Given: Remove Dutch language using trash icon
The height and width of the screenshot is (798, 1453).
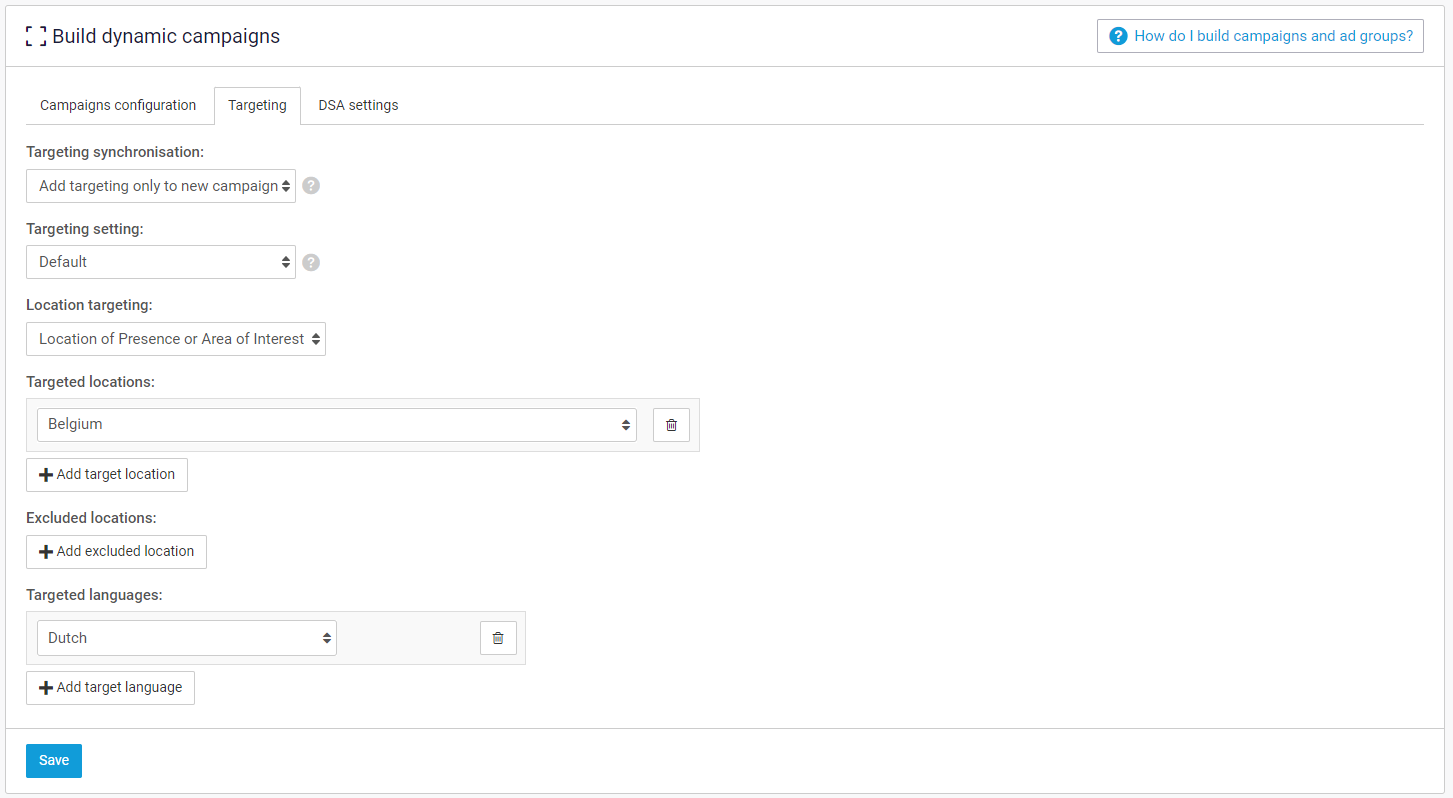Looking at the screenshot, I should (498, 638).
